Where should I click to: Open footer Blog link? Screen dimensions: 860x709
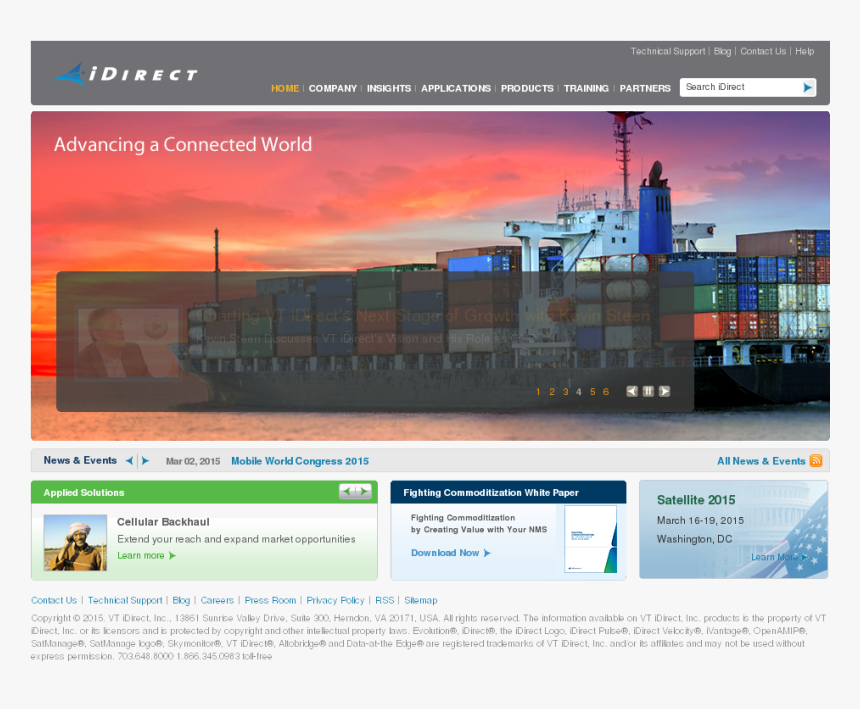pos(181,600)
